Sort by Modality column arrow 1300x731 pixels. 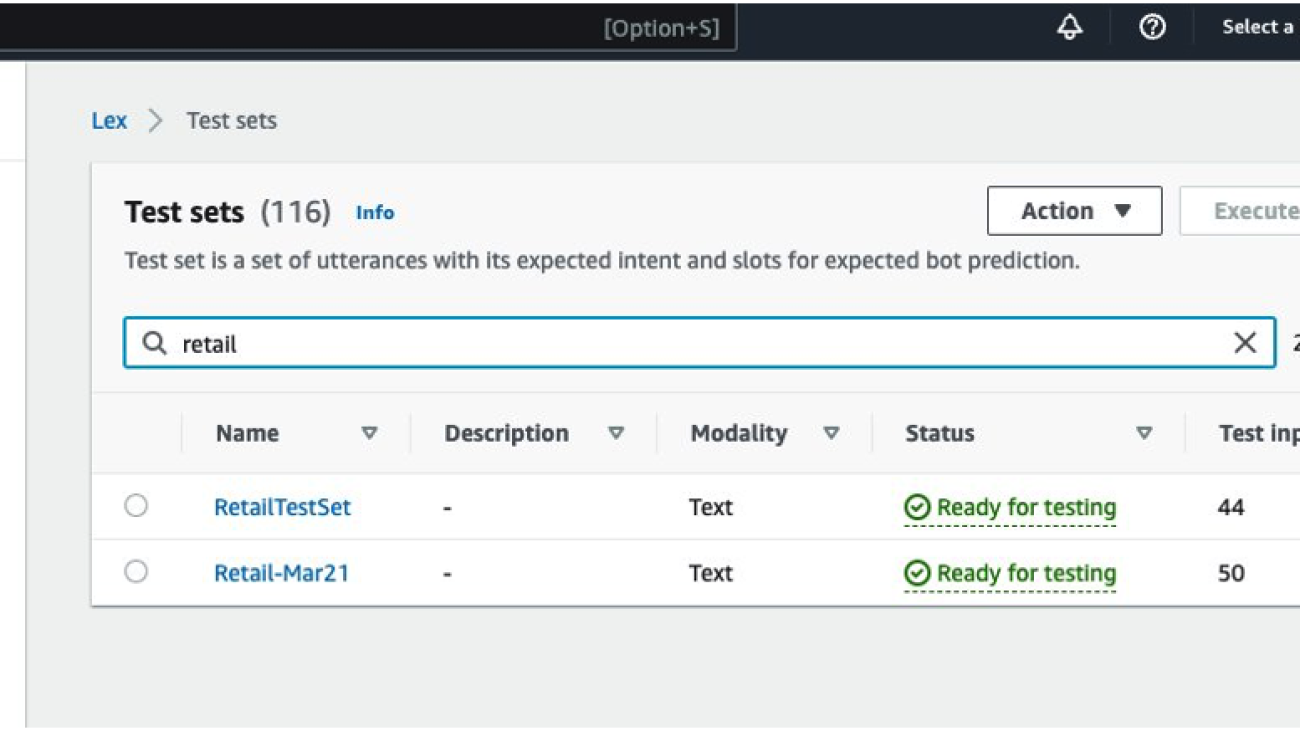831,434
